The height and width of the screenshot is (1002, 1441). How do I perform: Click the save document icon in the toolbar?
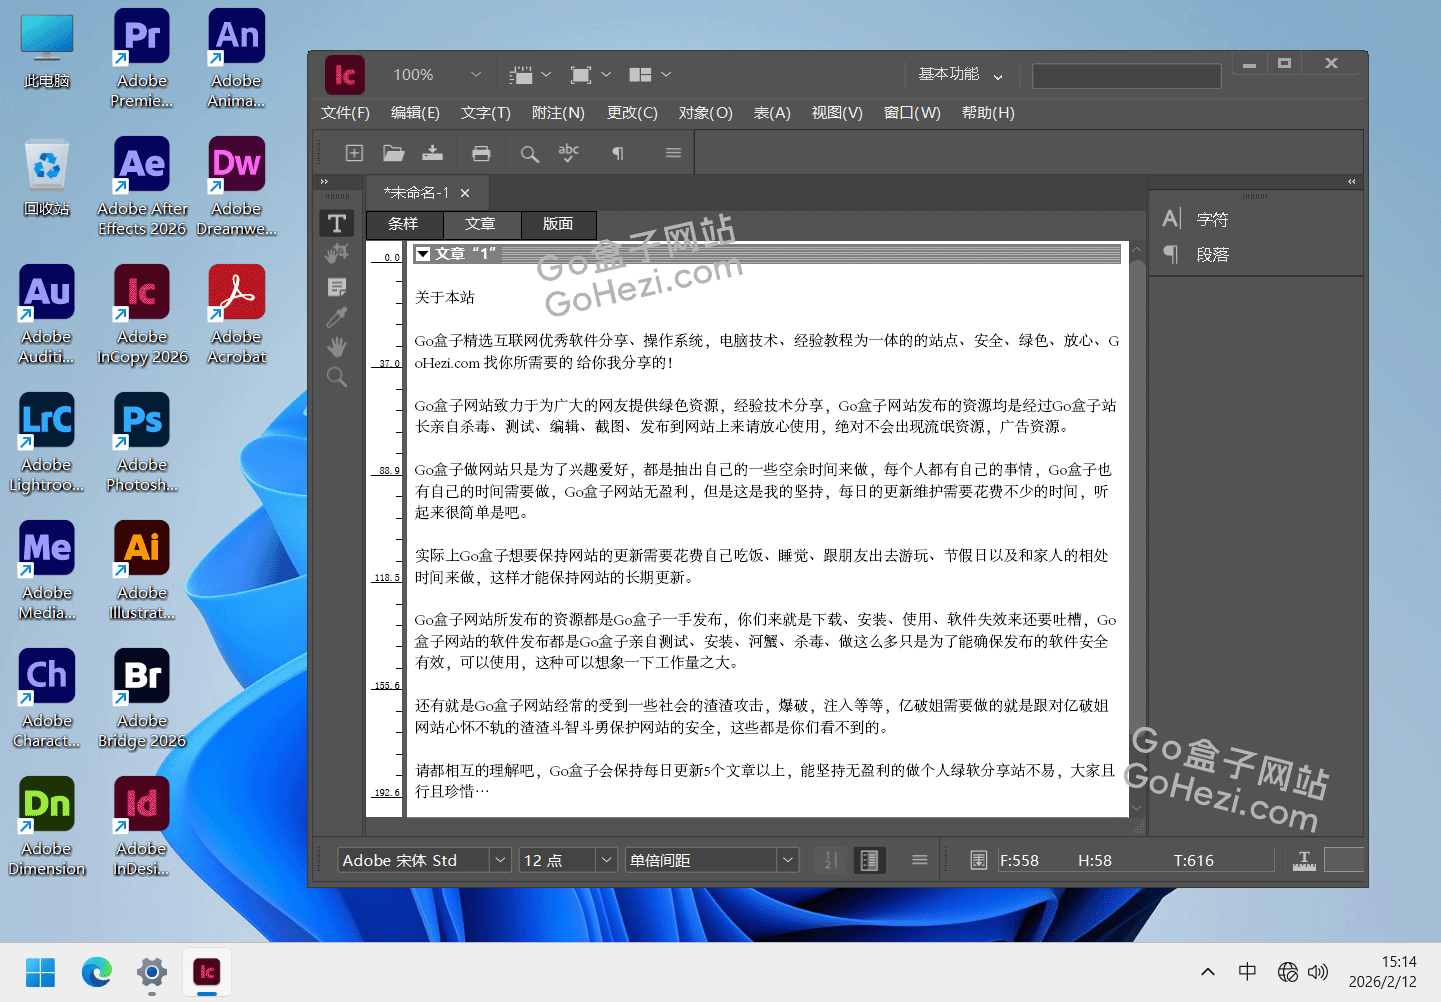(432, 153)
